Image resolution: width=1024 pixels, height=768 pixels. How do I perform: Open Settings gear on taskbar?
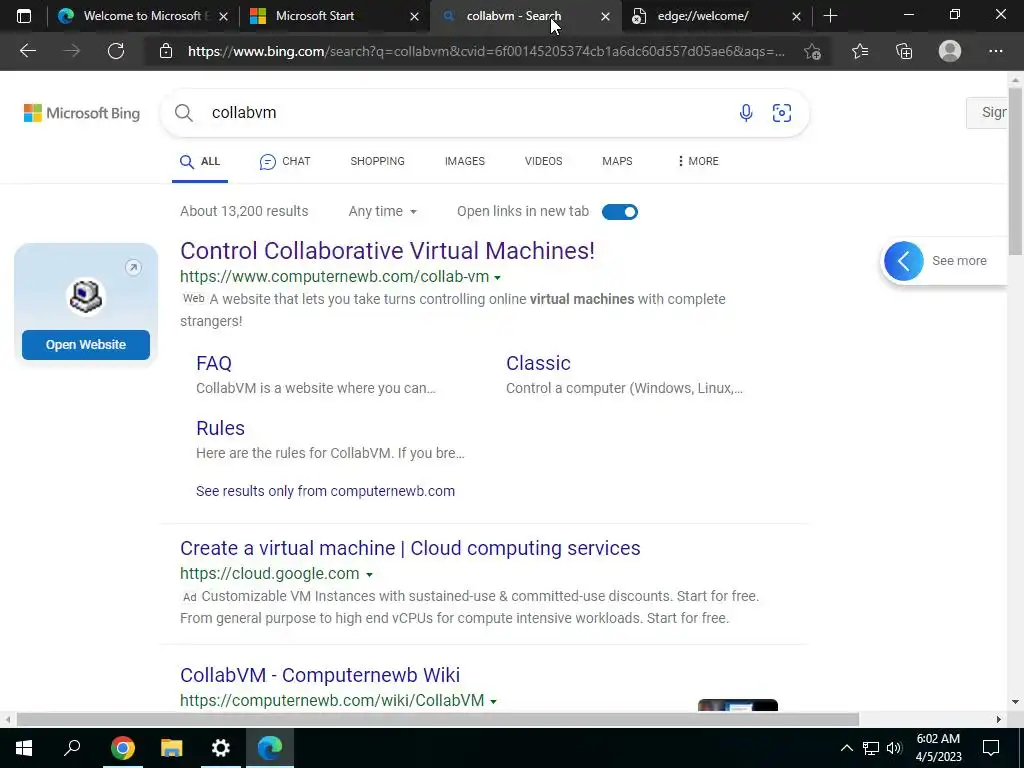(221, 748)
